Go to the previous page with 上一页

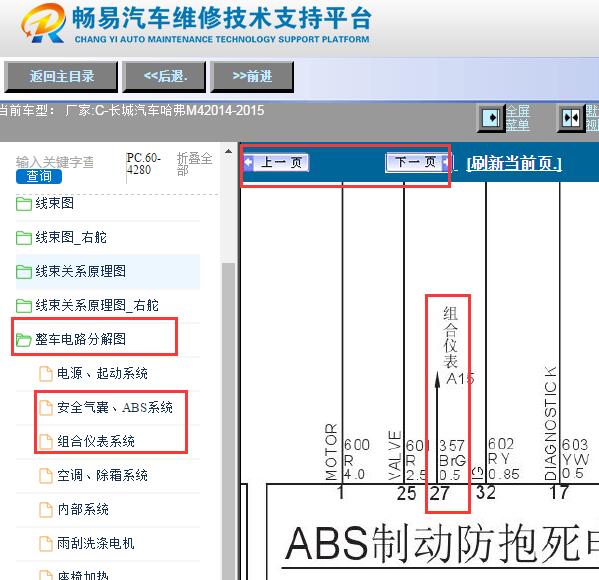[x=276, y=162]
